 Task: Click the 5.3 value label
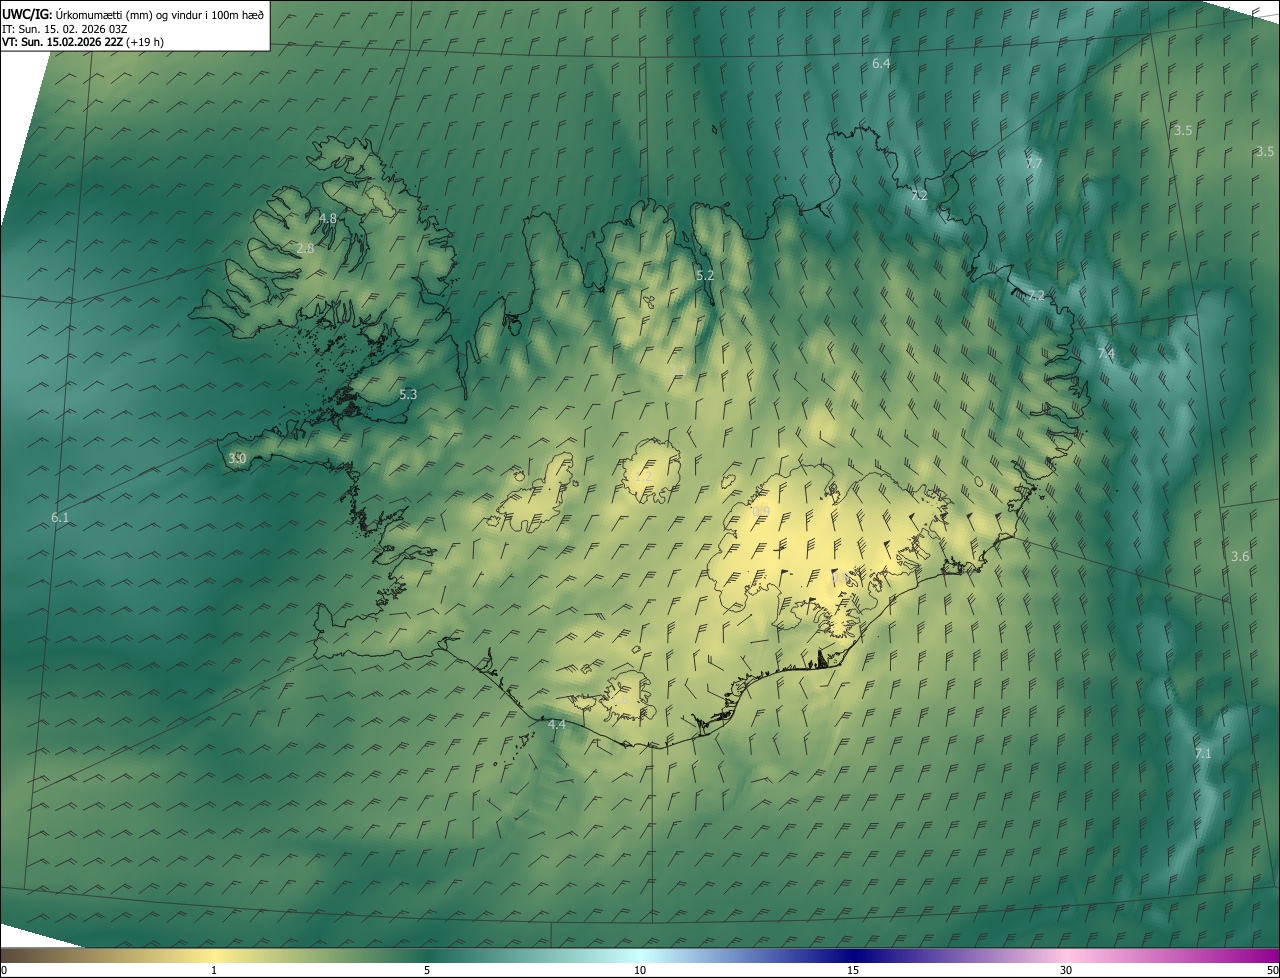pos(408,395)
